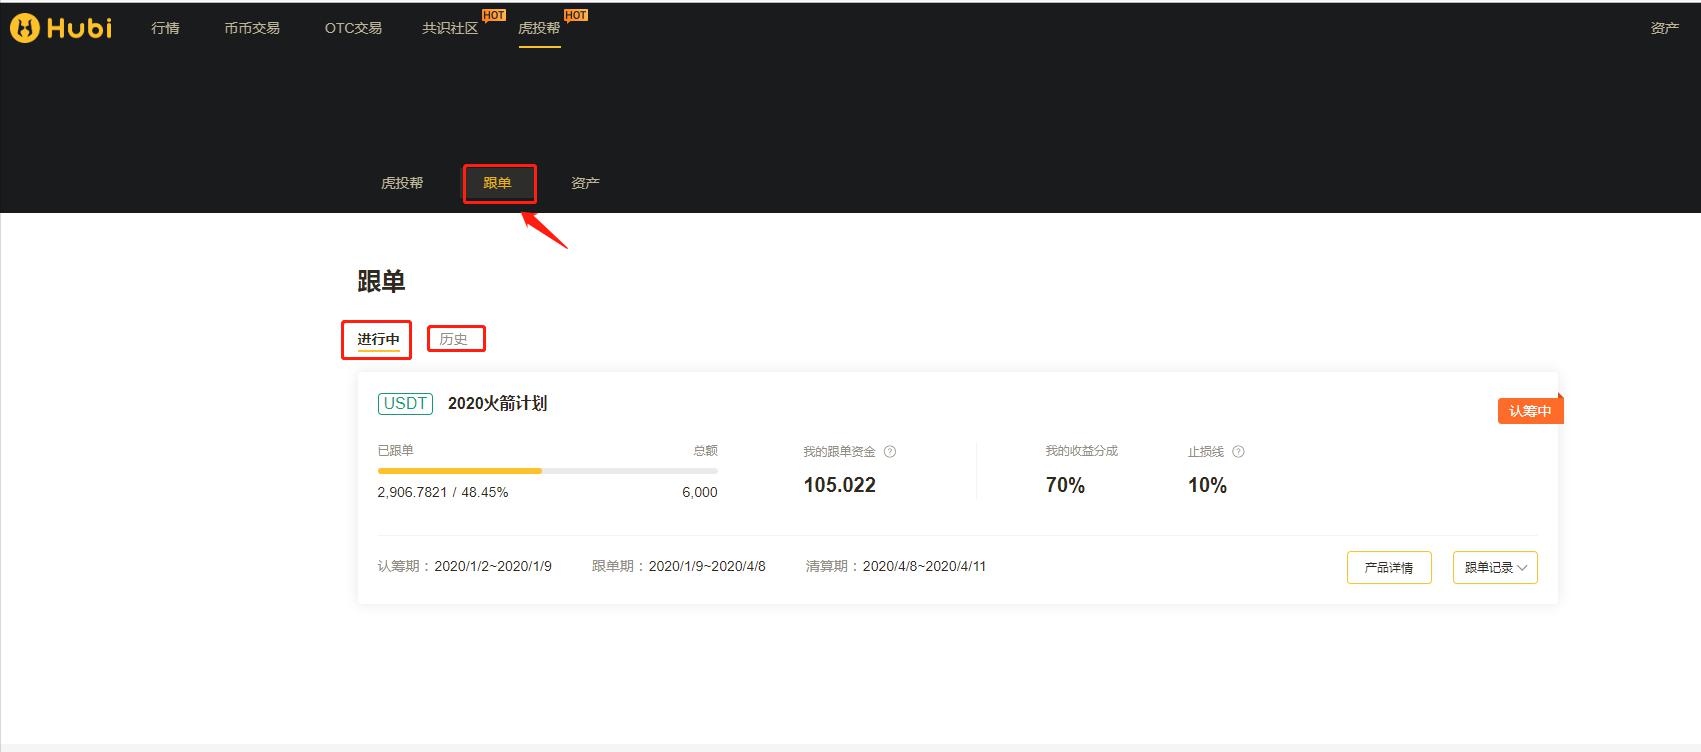Click the 产品详情 button
The image size is (1701, 752).
[1389, 567]
